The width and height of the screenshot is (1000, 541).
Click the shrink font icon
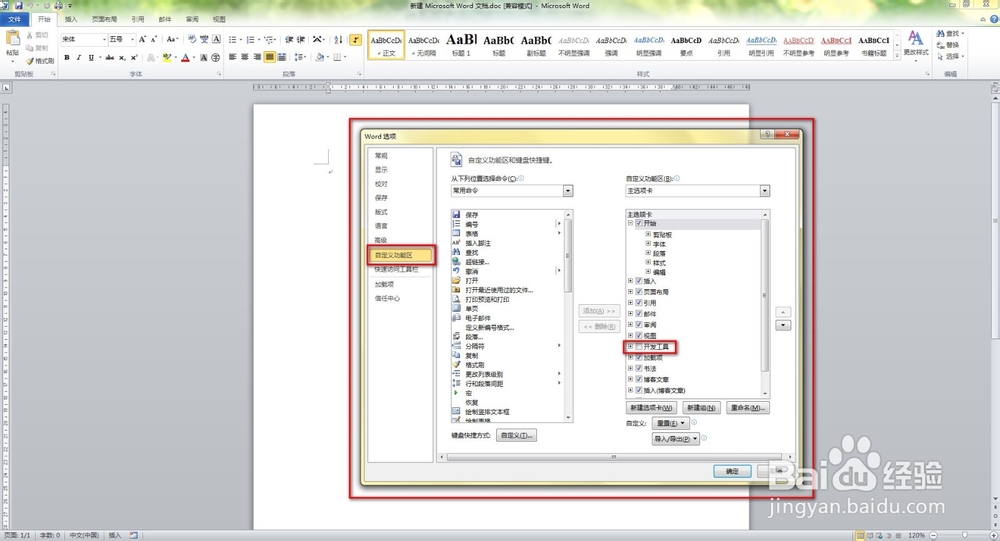[x=154, y=40]
